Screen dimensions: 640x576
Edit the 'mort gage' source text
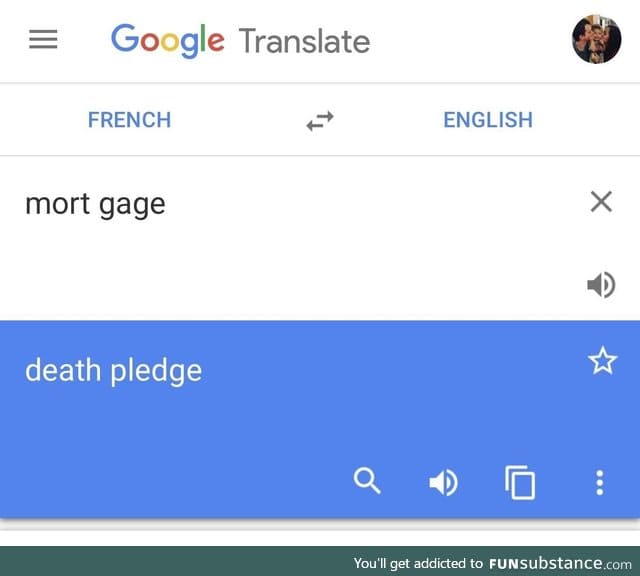tap(95, 204)
